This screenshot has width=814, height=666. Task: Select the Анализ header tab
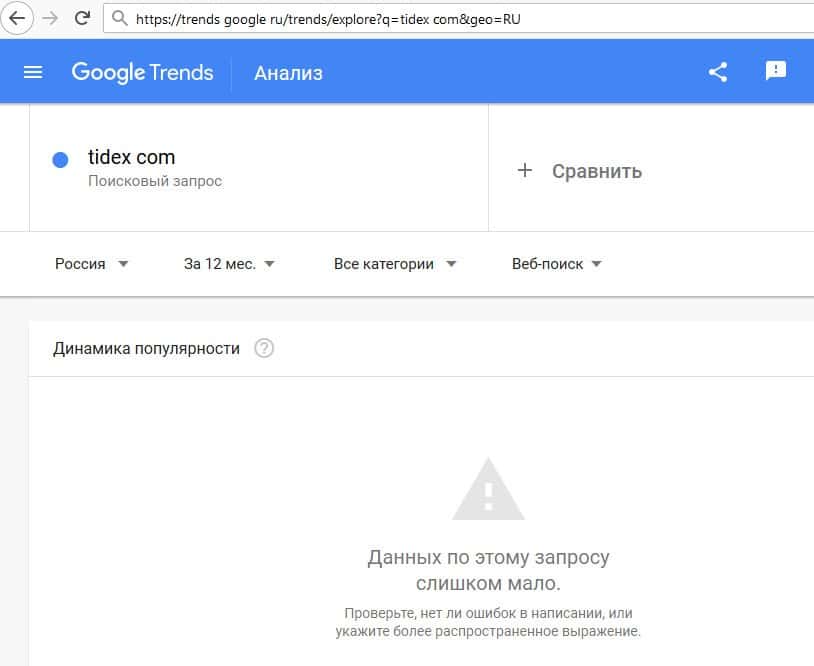(288, 73)
